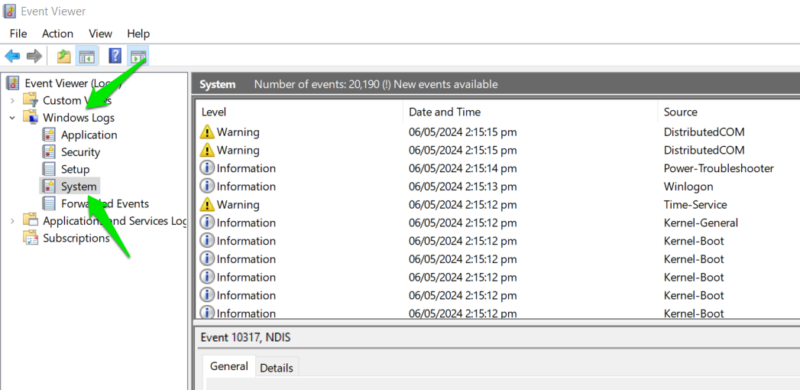Click the Up one level folder icon
This screenshot has height=390, width=800.
[64, 56]
